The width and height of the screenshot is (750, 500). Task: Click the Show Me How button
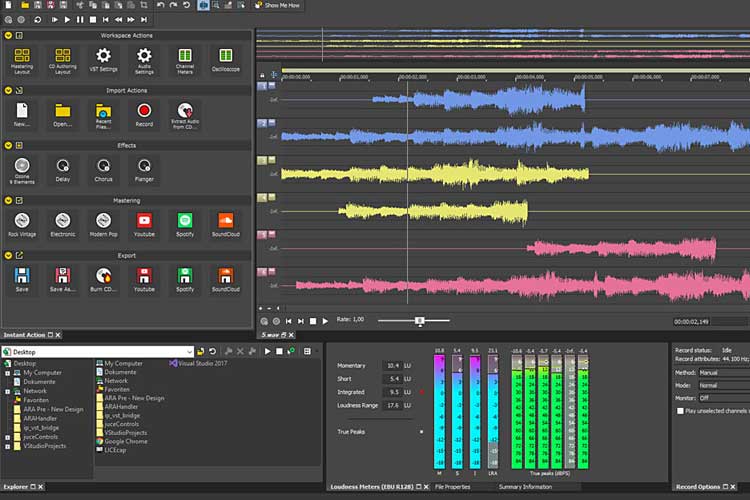click(x=278, y=5)
